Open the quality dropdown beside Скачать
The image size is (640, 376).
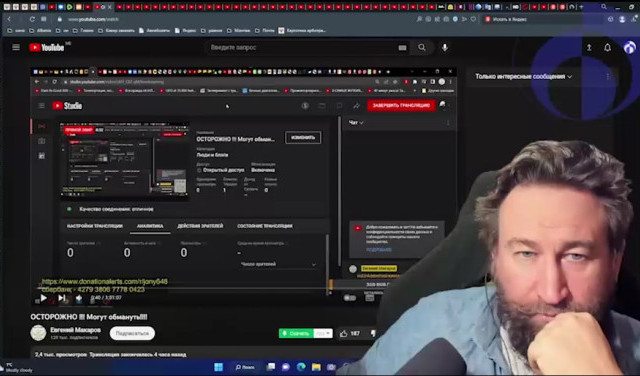click(323, 334)
